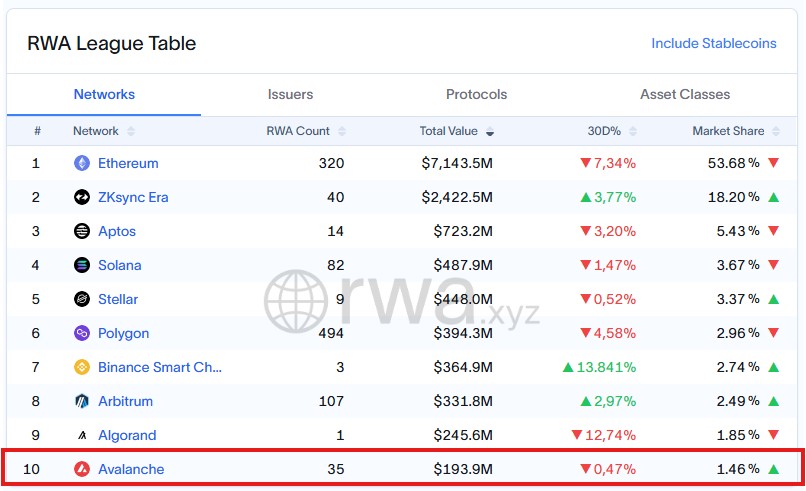The height and width of the screenshot is (491, 806).
Task: Open the Avalanche network link
Action: pyautogui.click(x=131, y=469)
